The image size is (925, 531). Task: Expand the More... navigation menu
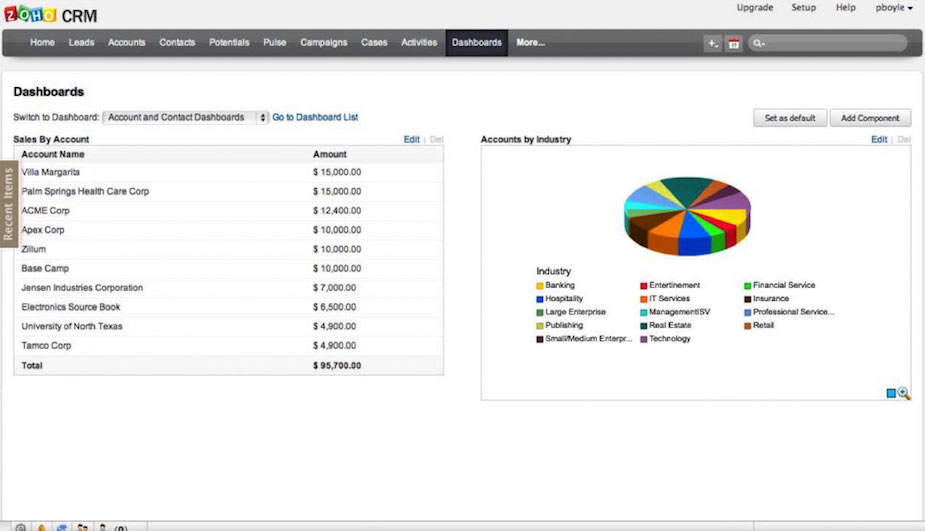[530, 42]
